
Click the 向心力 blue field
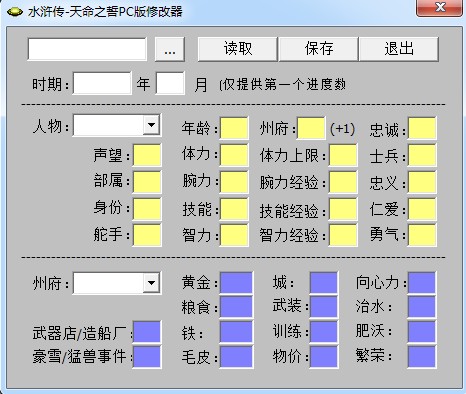[x=422, y=283]
